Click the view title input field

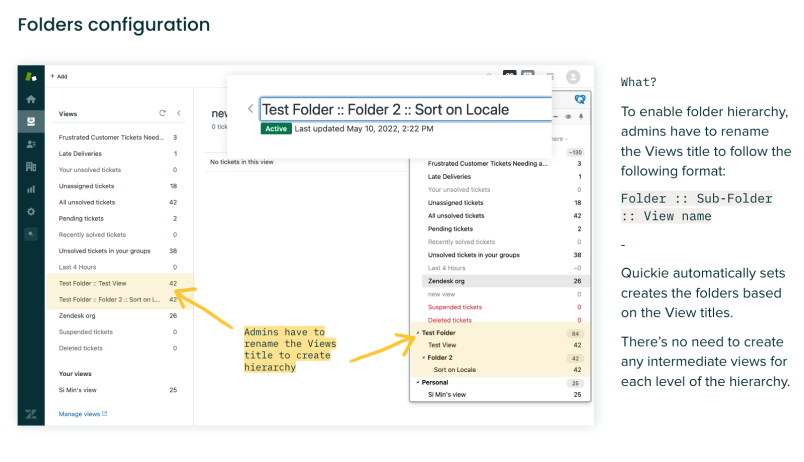coord(405,109)
